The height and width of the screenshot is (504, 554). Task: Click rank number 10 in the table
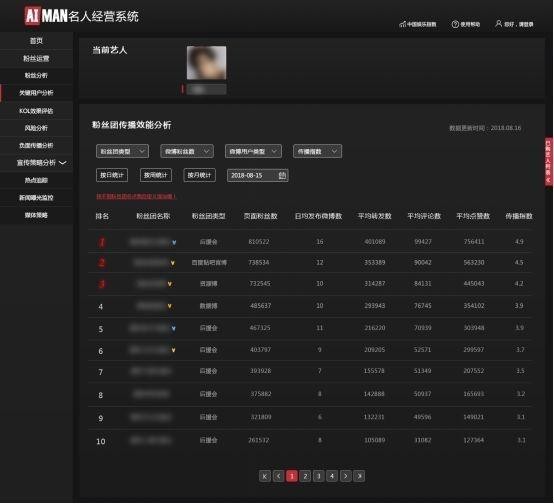click(x=101, y=442)
